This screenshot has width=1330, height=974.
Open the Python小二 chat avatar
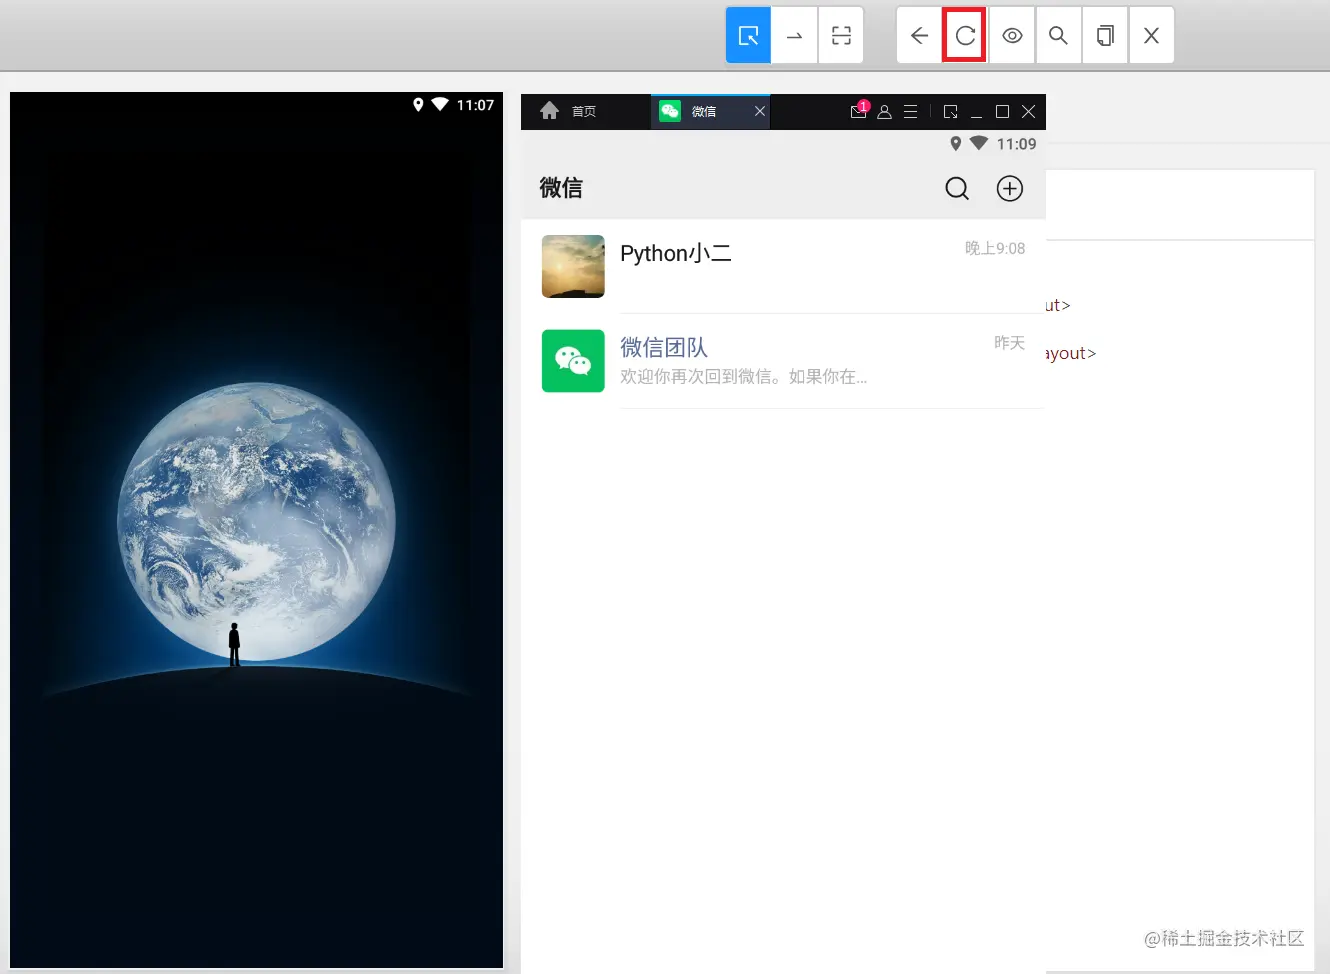573,266
